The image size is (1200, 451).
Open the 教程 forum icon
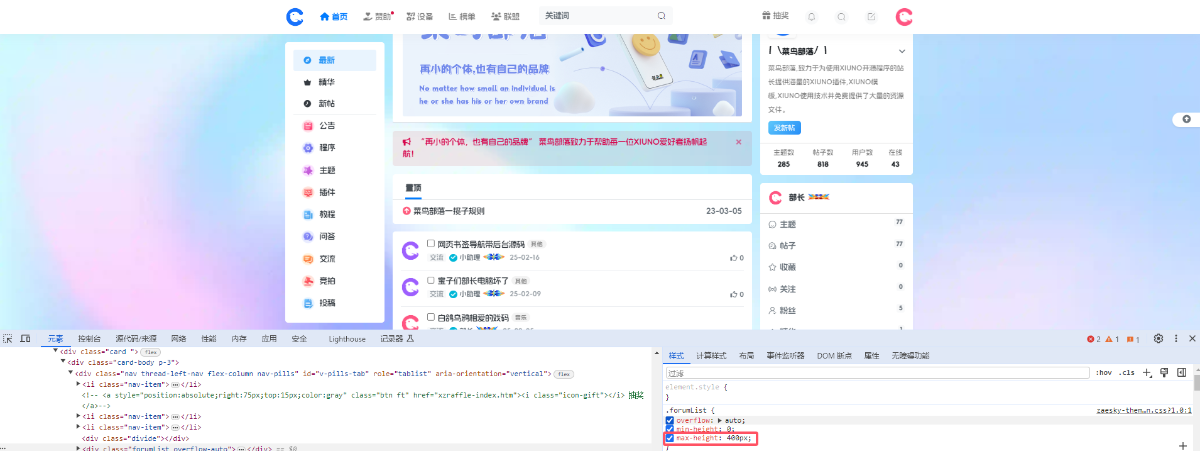(308, 214)
